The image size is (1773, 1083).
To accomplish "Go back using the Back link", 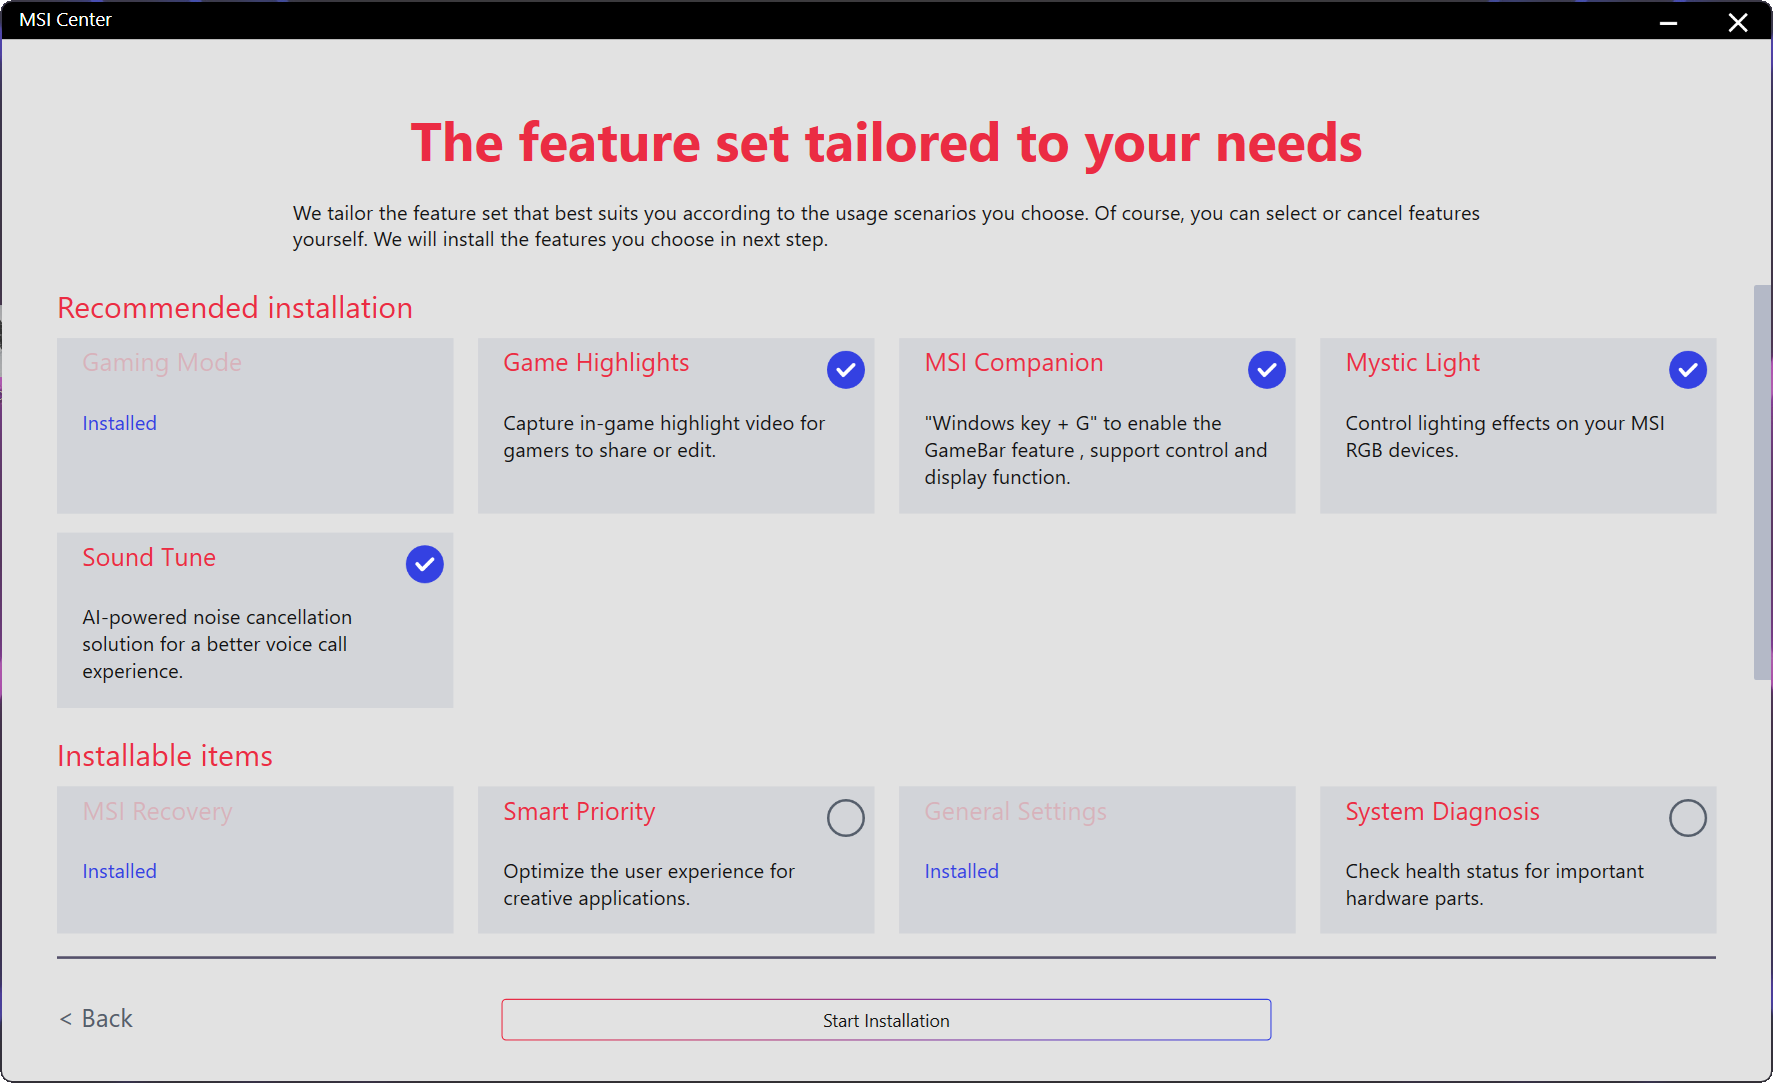I will coord(97,1019).
